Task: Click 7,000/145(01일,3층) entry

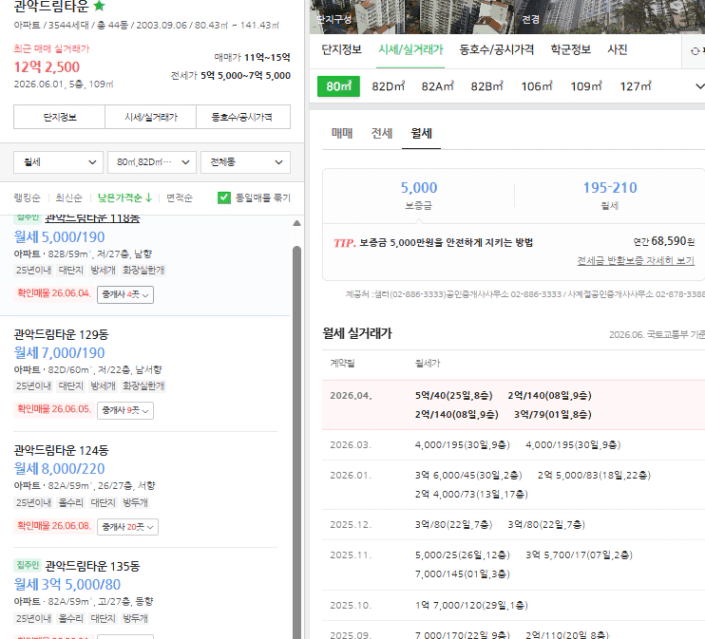Action: pos(462,574)
